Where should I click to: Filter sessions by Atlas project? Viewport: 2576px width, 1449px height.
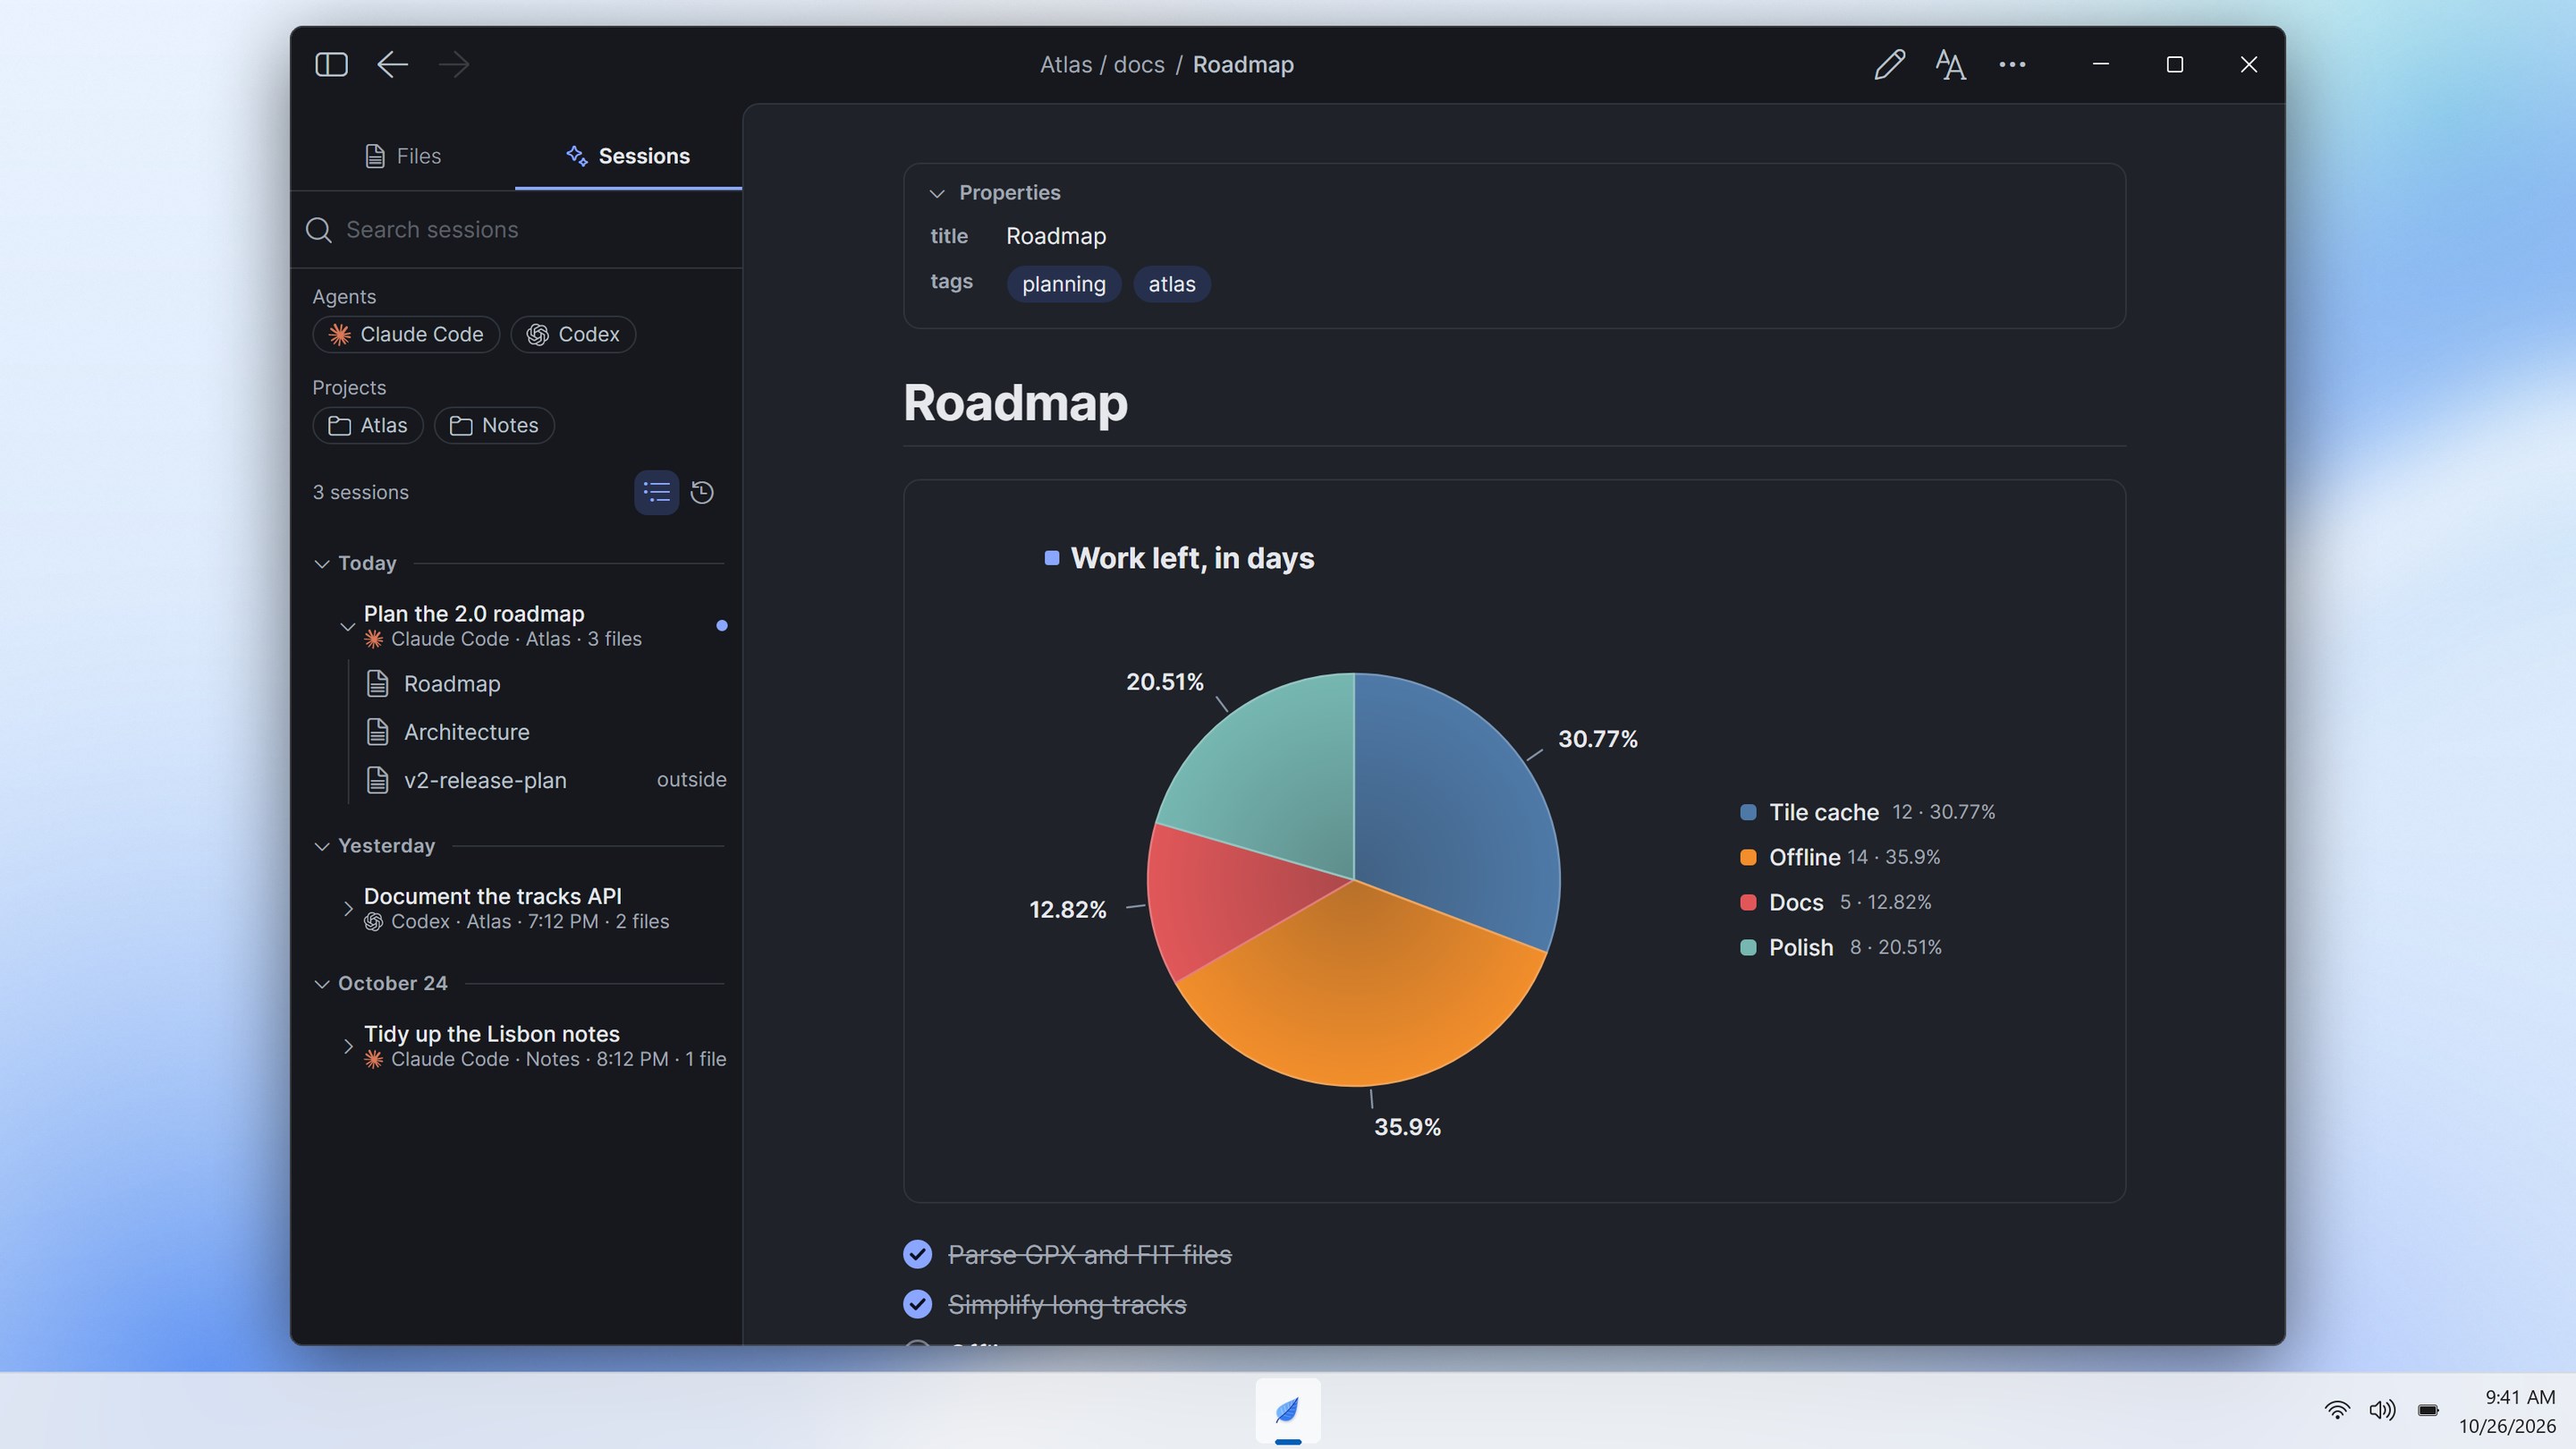(368, 425)
